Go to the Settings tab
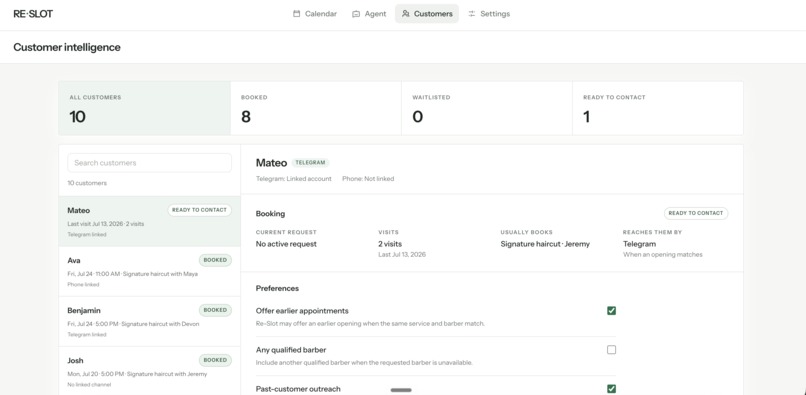 click(x=489, y=14)
